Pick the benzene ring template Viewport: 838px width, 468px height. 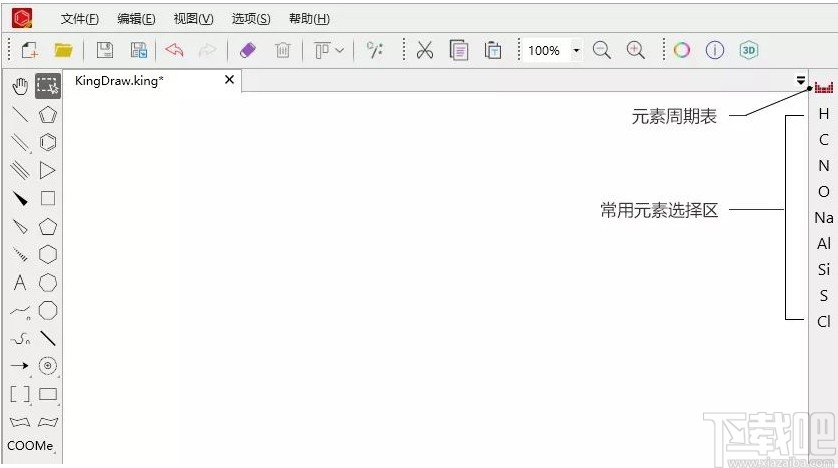pyautogui.click(x=48, y=142)
